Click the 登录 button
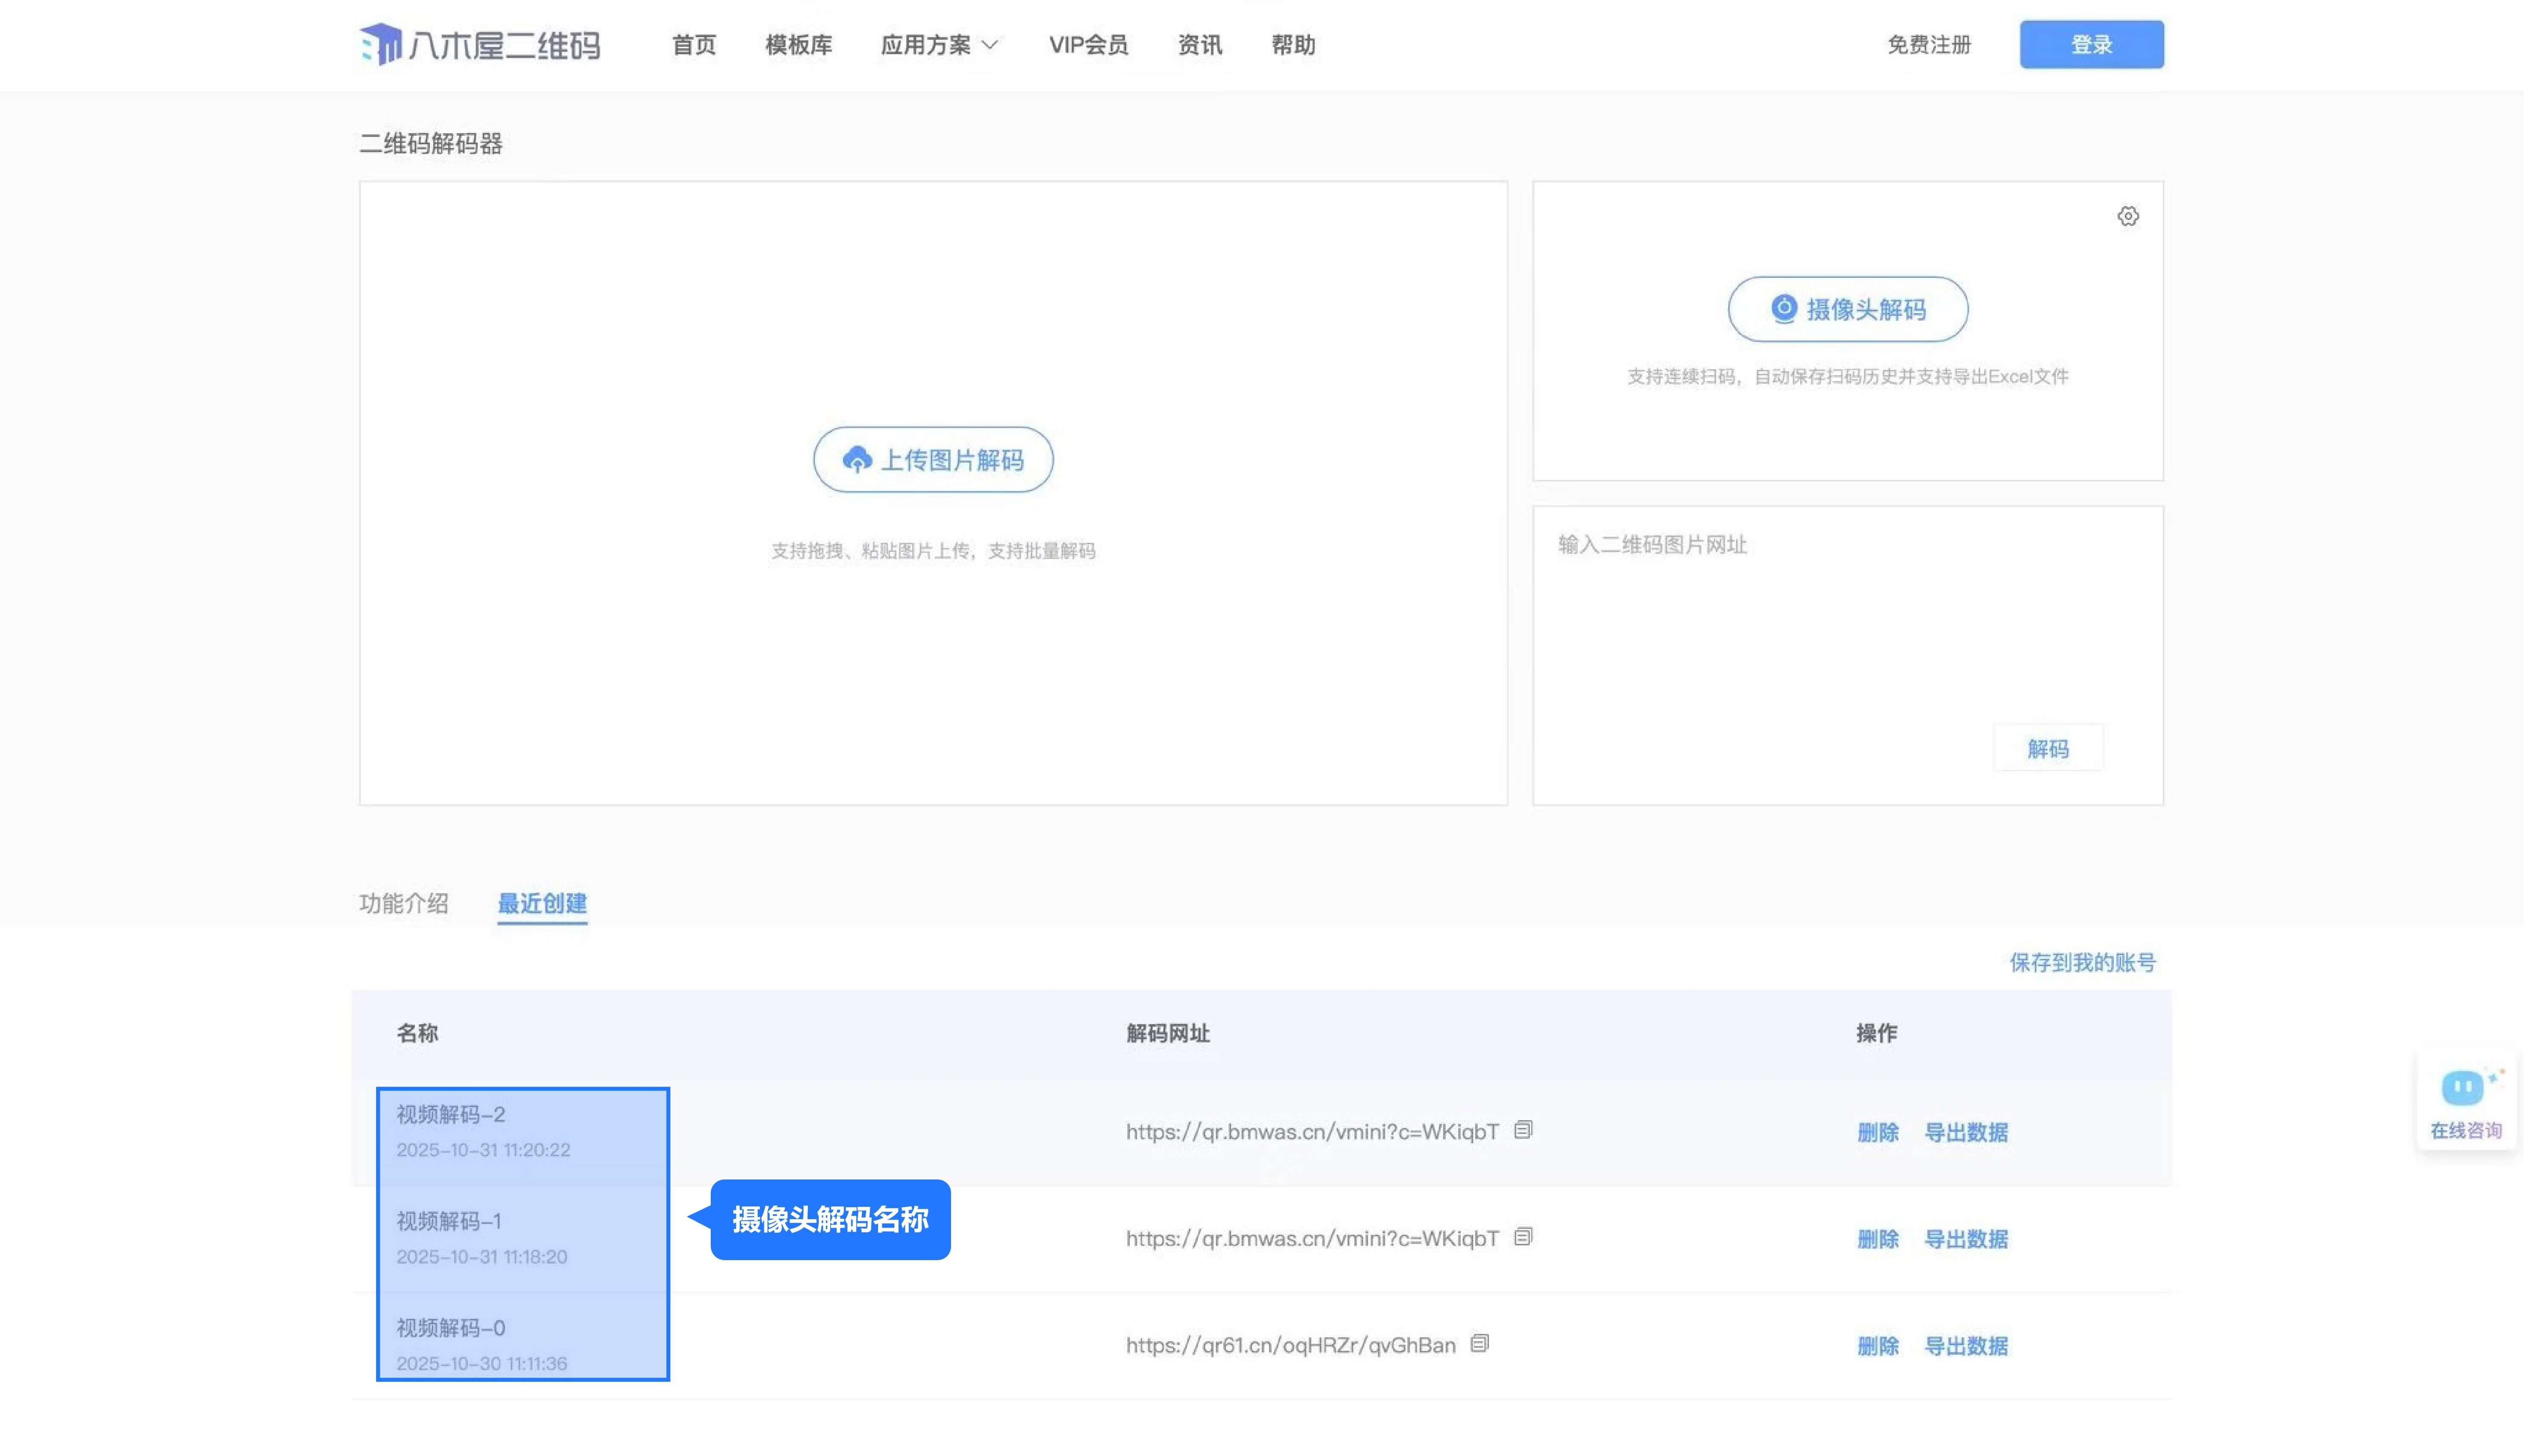 point(2091,45)
